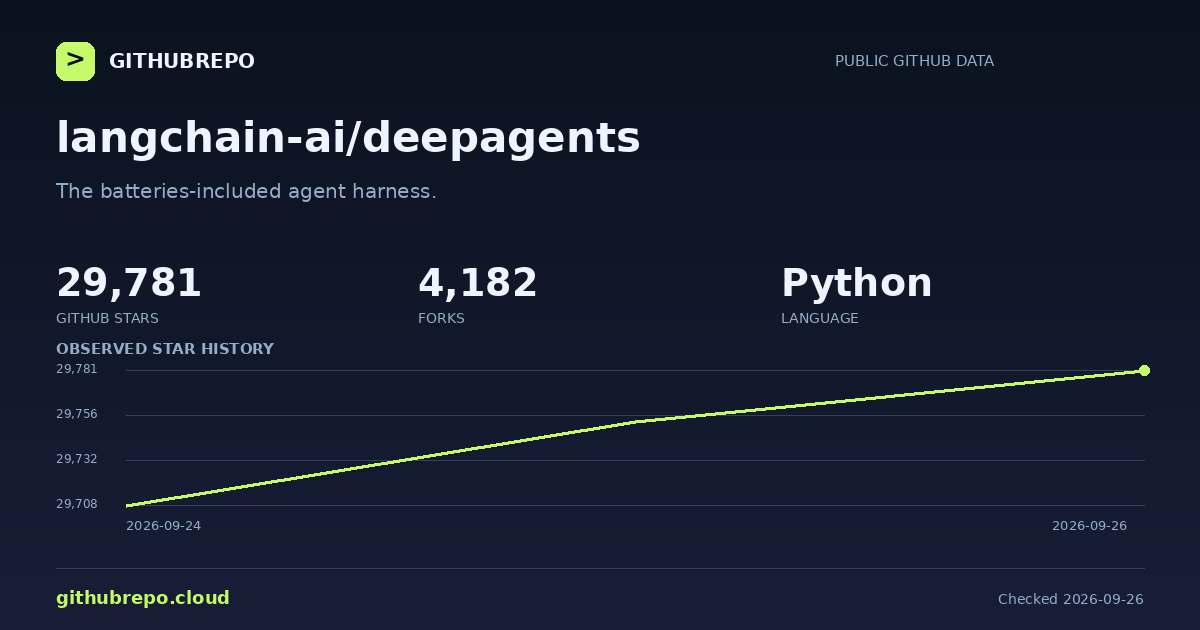Click the 2026-09-24 start date label
The image size is (1200, 630).
tap(163, 526)
